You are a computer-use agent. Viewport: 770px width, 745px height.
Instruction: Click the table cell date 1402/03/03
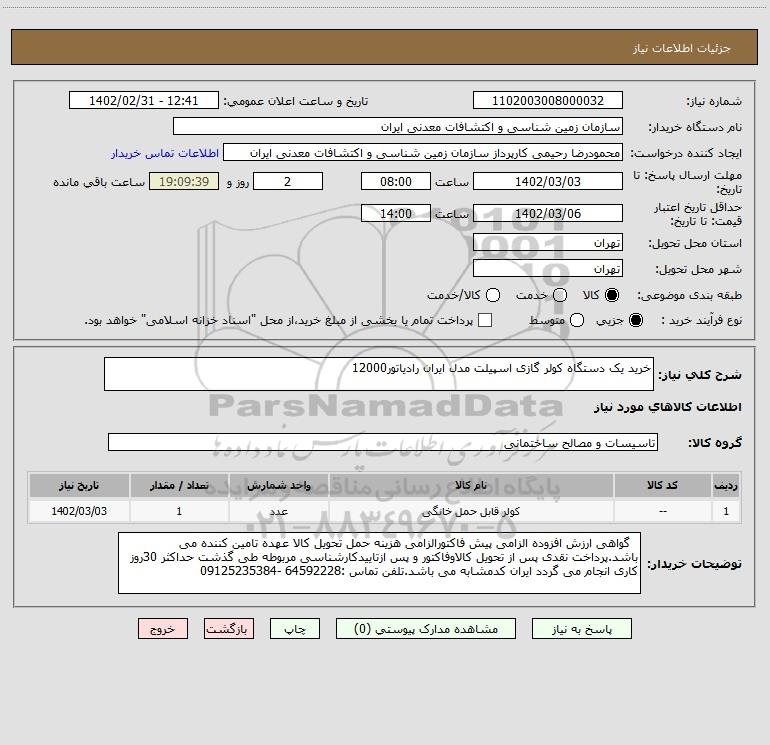pos(79,511)
